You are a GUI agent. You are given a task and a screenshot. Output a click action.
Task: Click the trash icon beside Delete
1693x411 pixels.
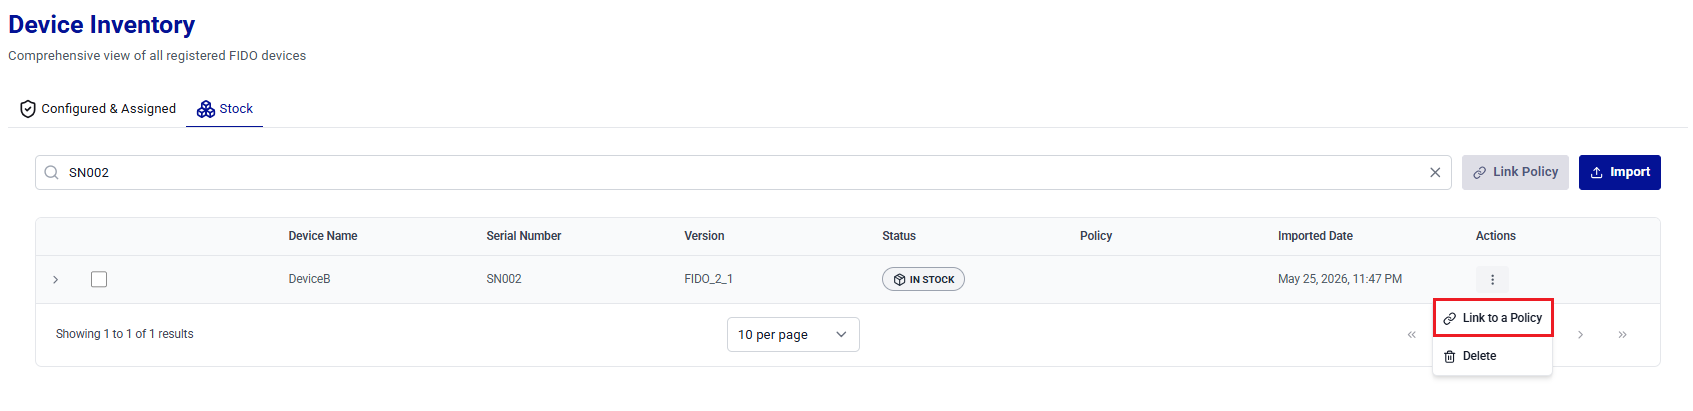click(x=1449, y=356)
